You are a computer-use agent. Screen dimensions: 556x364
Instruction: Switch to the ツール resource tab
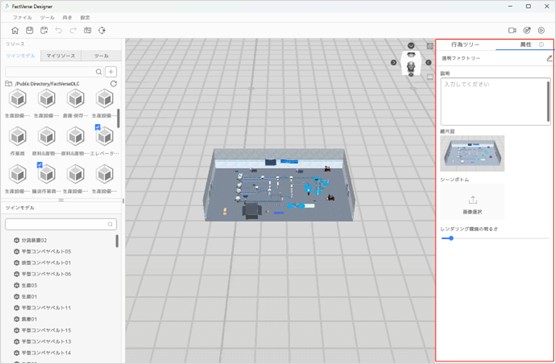click(101, 56)
